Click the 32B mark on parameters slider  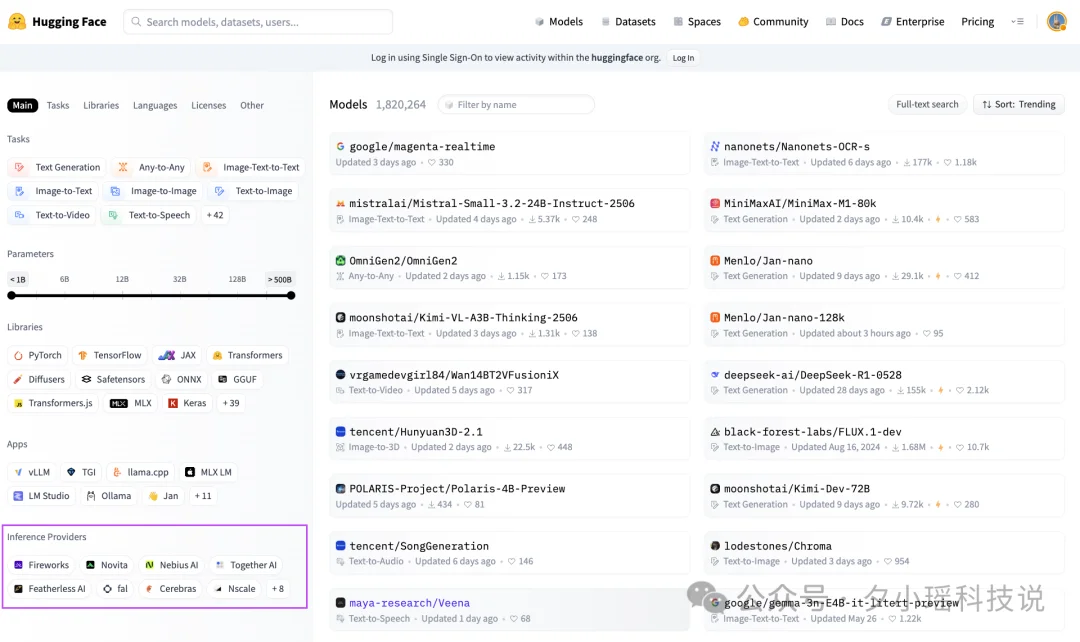(x=180, y=280)
